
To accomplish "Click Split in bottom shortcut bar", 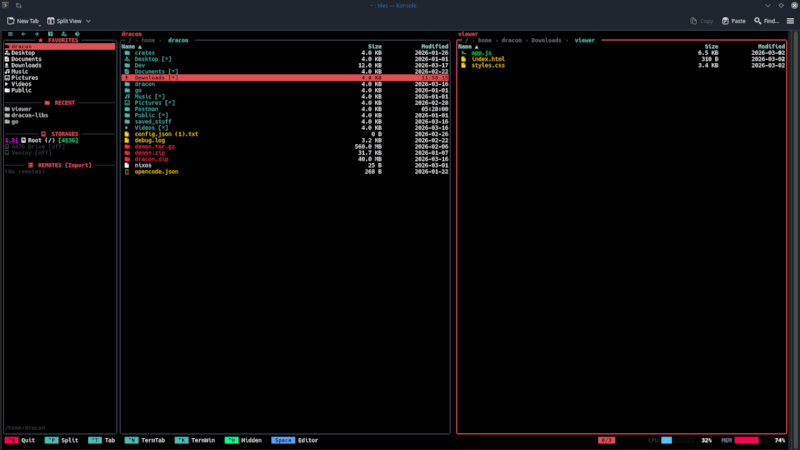I will [61, 440].
